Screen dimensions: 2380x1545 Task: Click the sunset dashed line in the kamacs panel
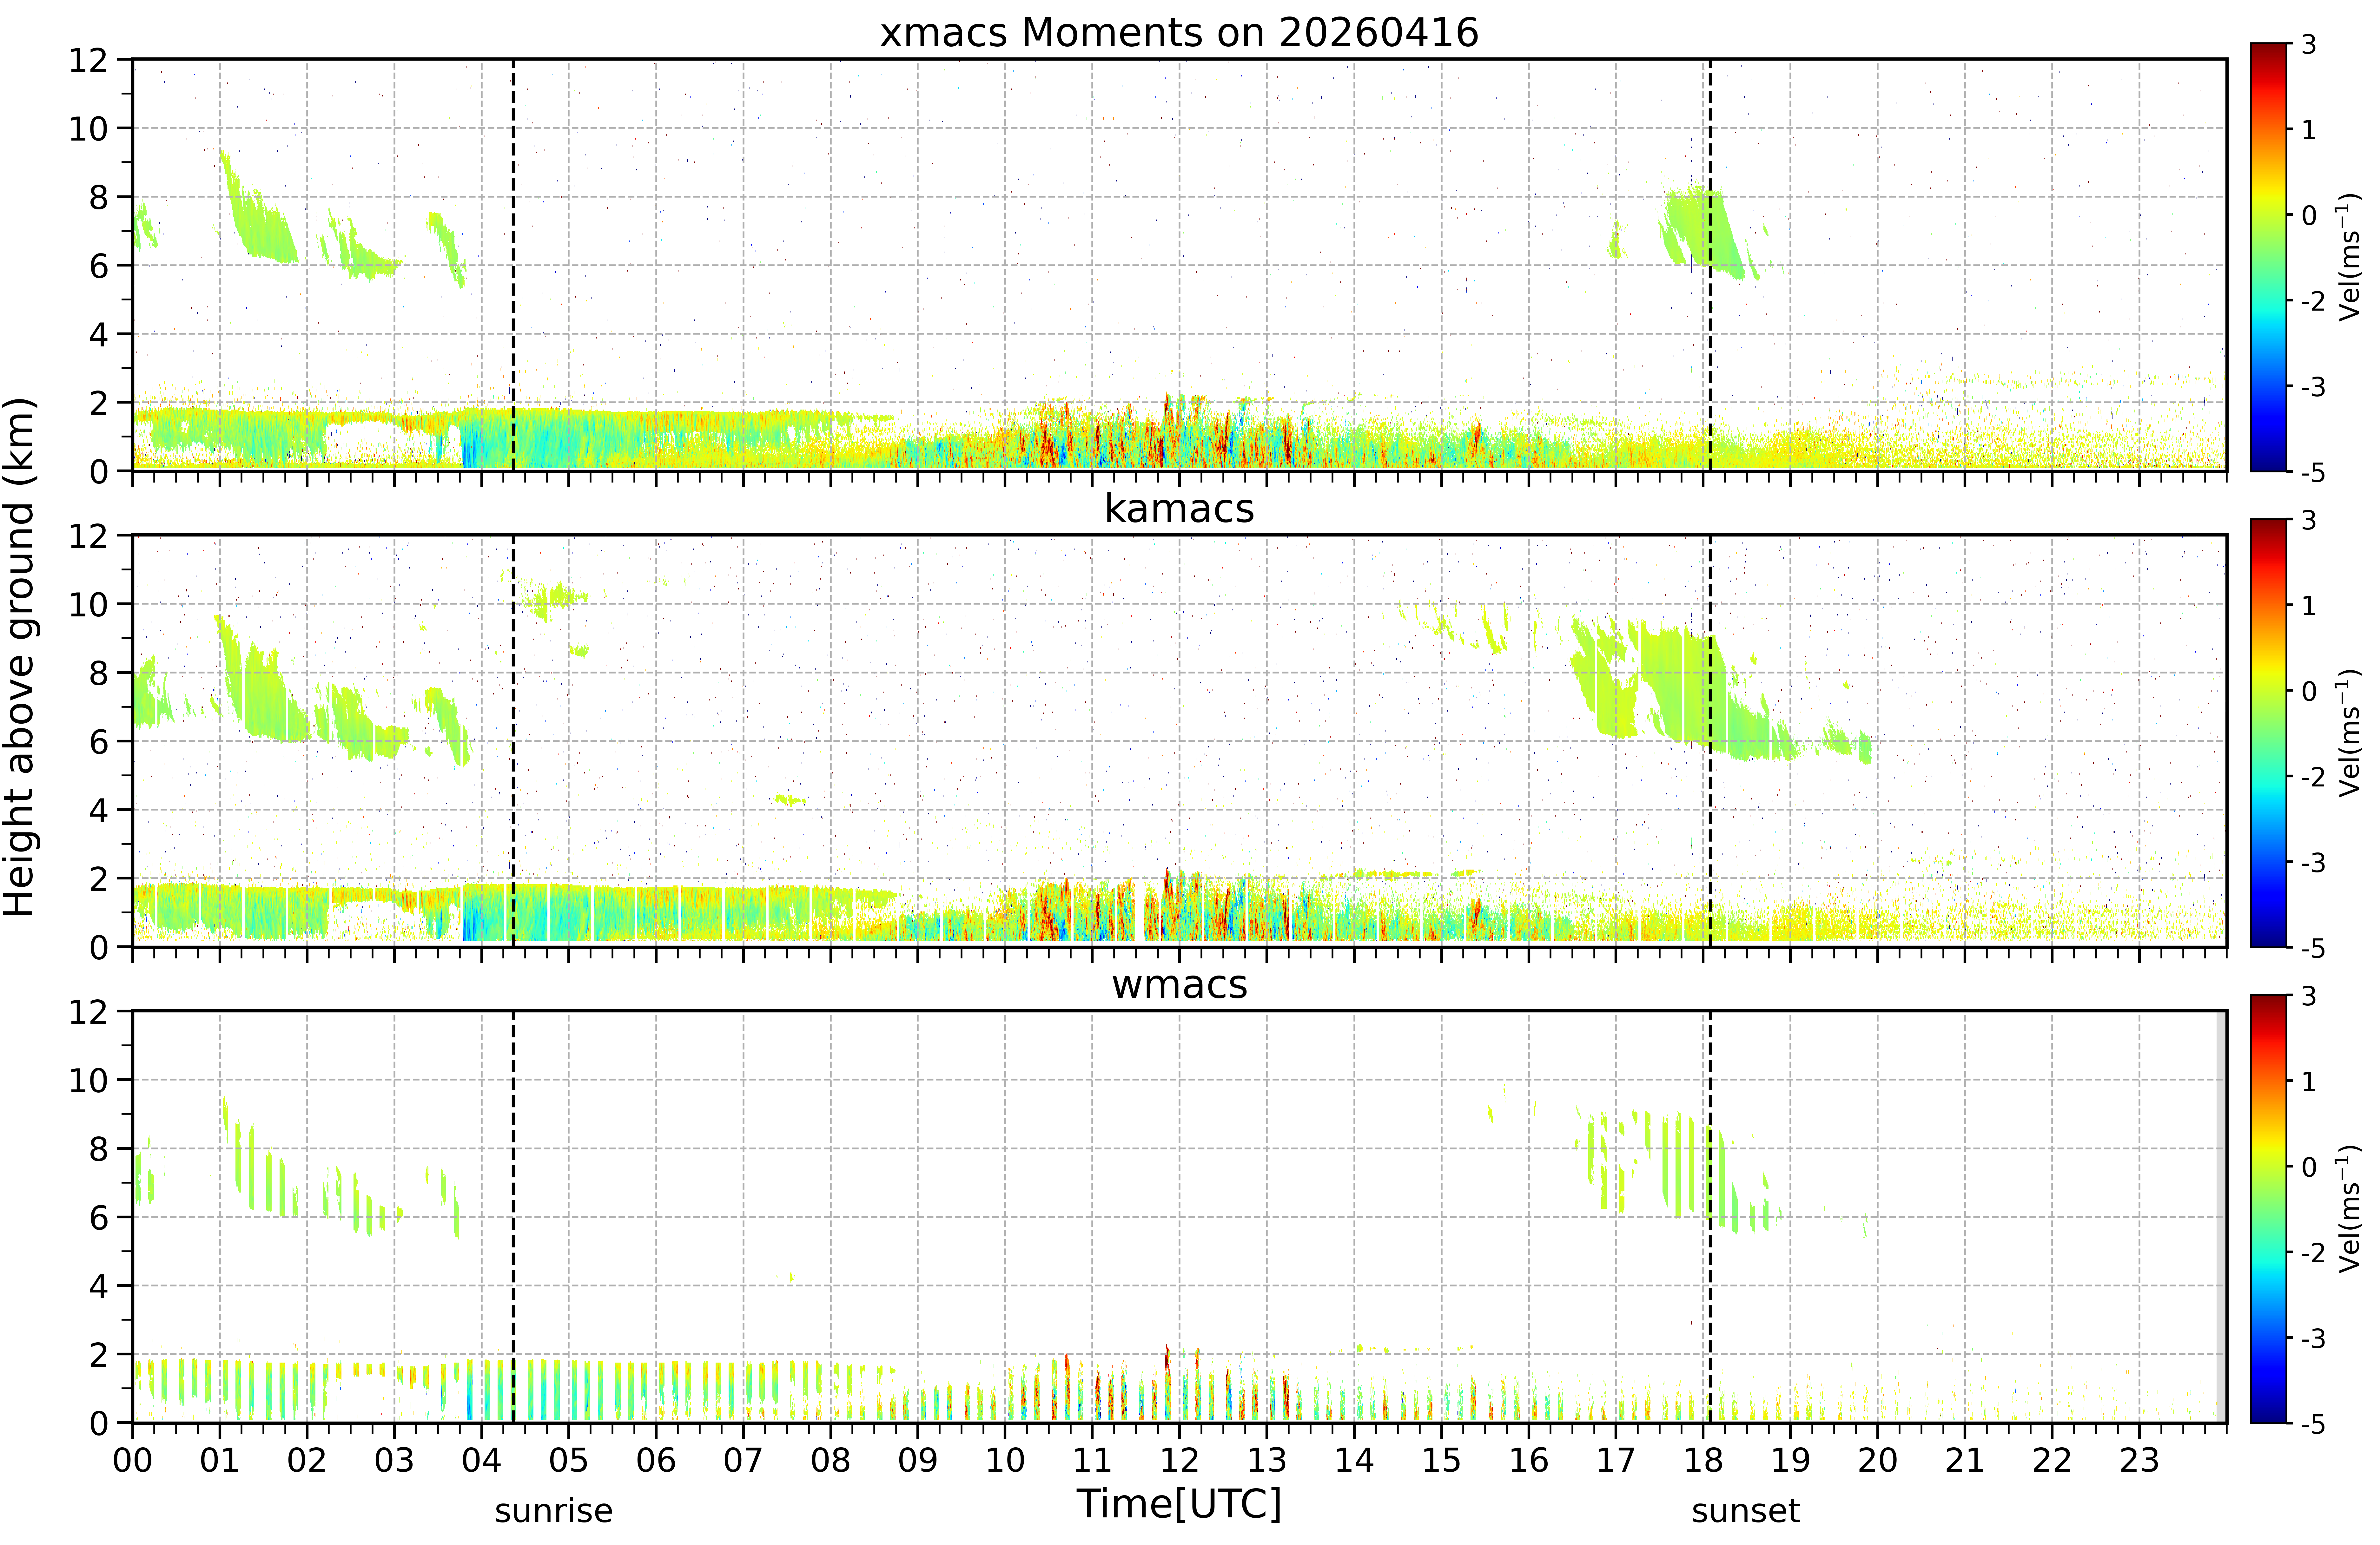(1710, 741)
